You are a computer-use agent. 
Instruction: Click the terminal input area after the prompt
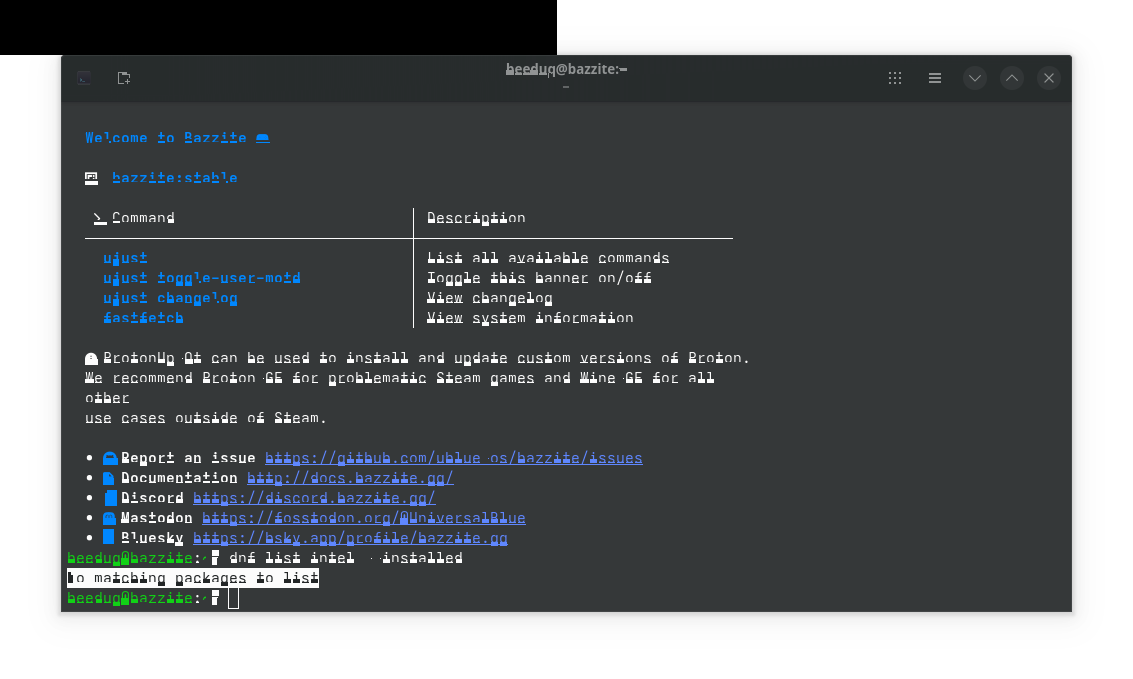click(234, 597)
